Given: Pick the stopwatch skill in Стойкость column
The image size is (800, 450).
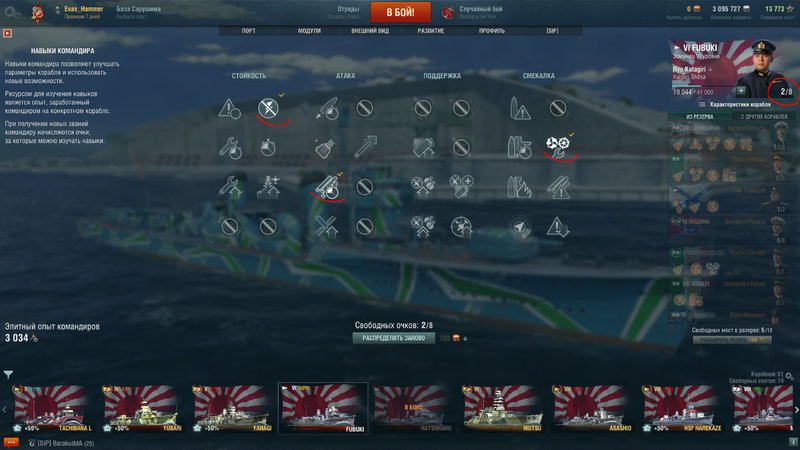Looking at the screenshot, I should coord(268,148).
